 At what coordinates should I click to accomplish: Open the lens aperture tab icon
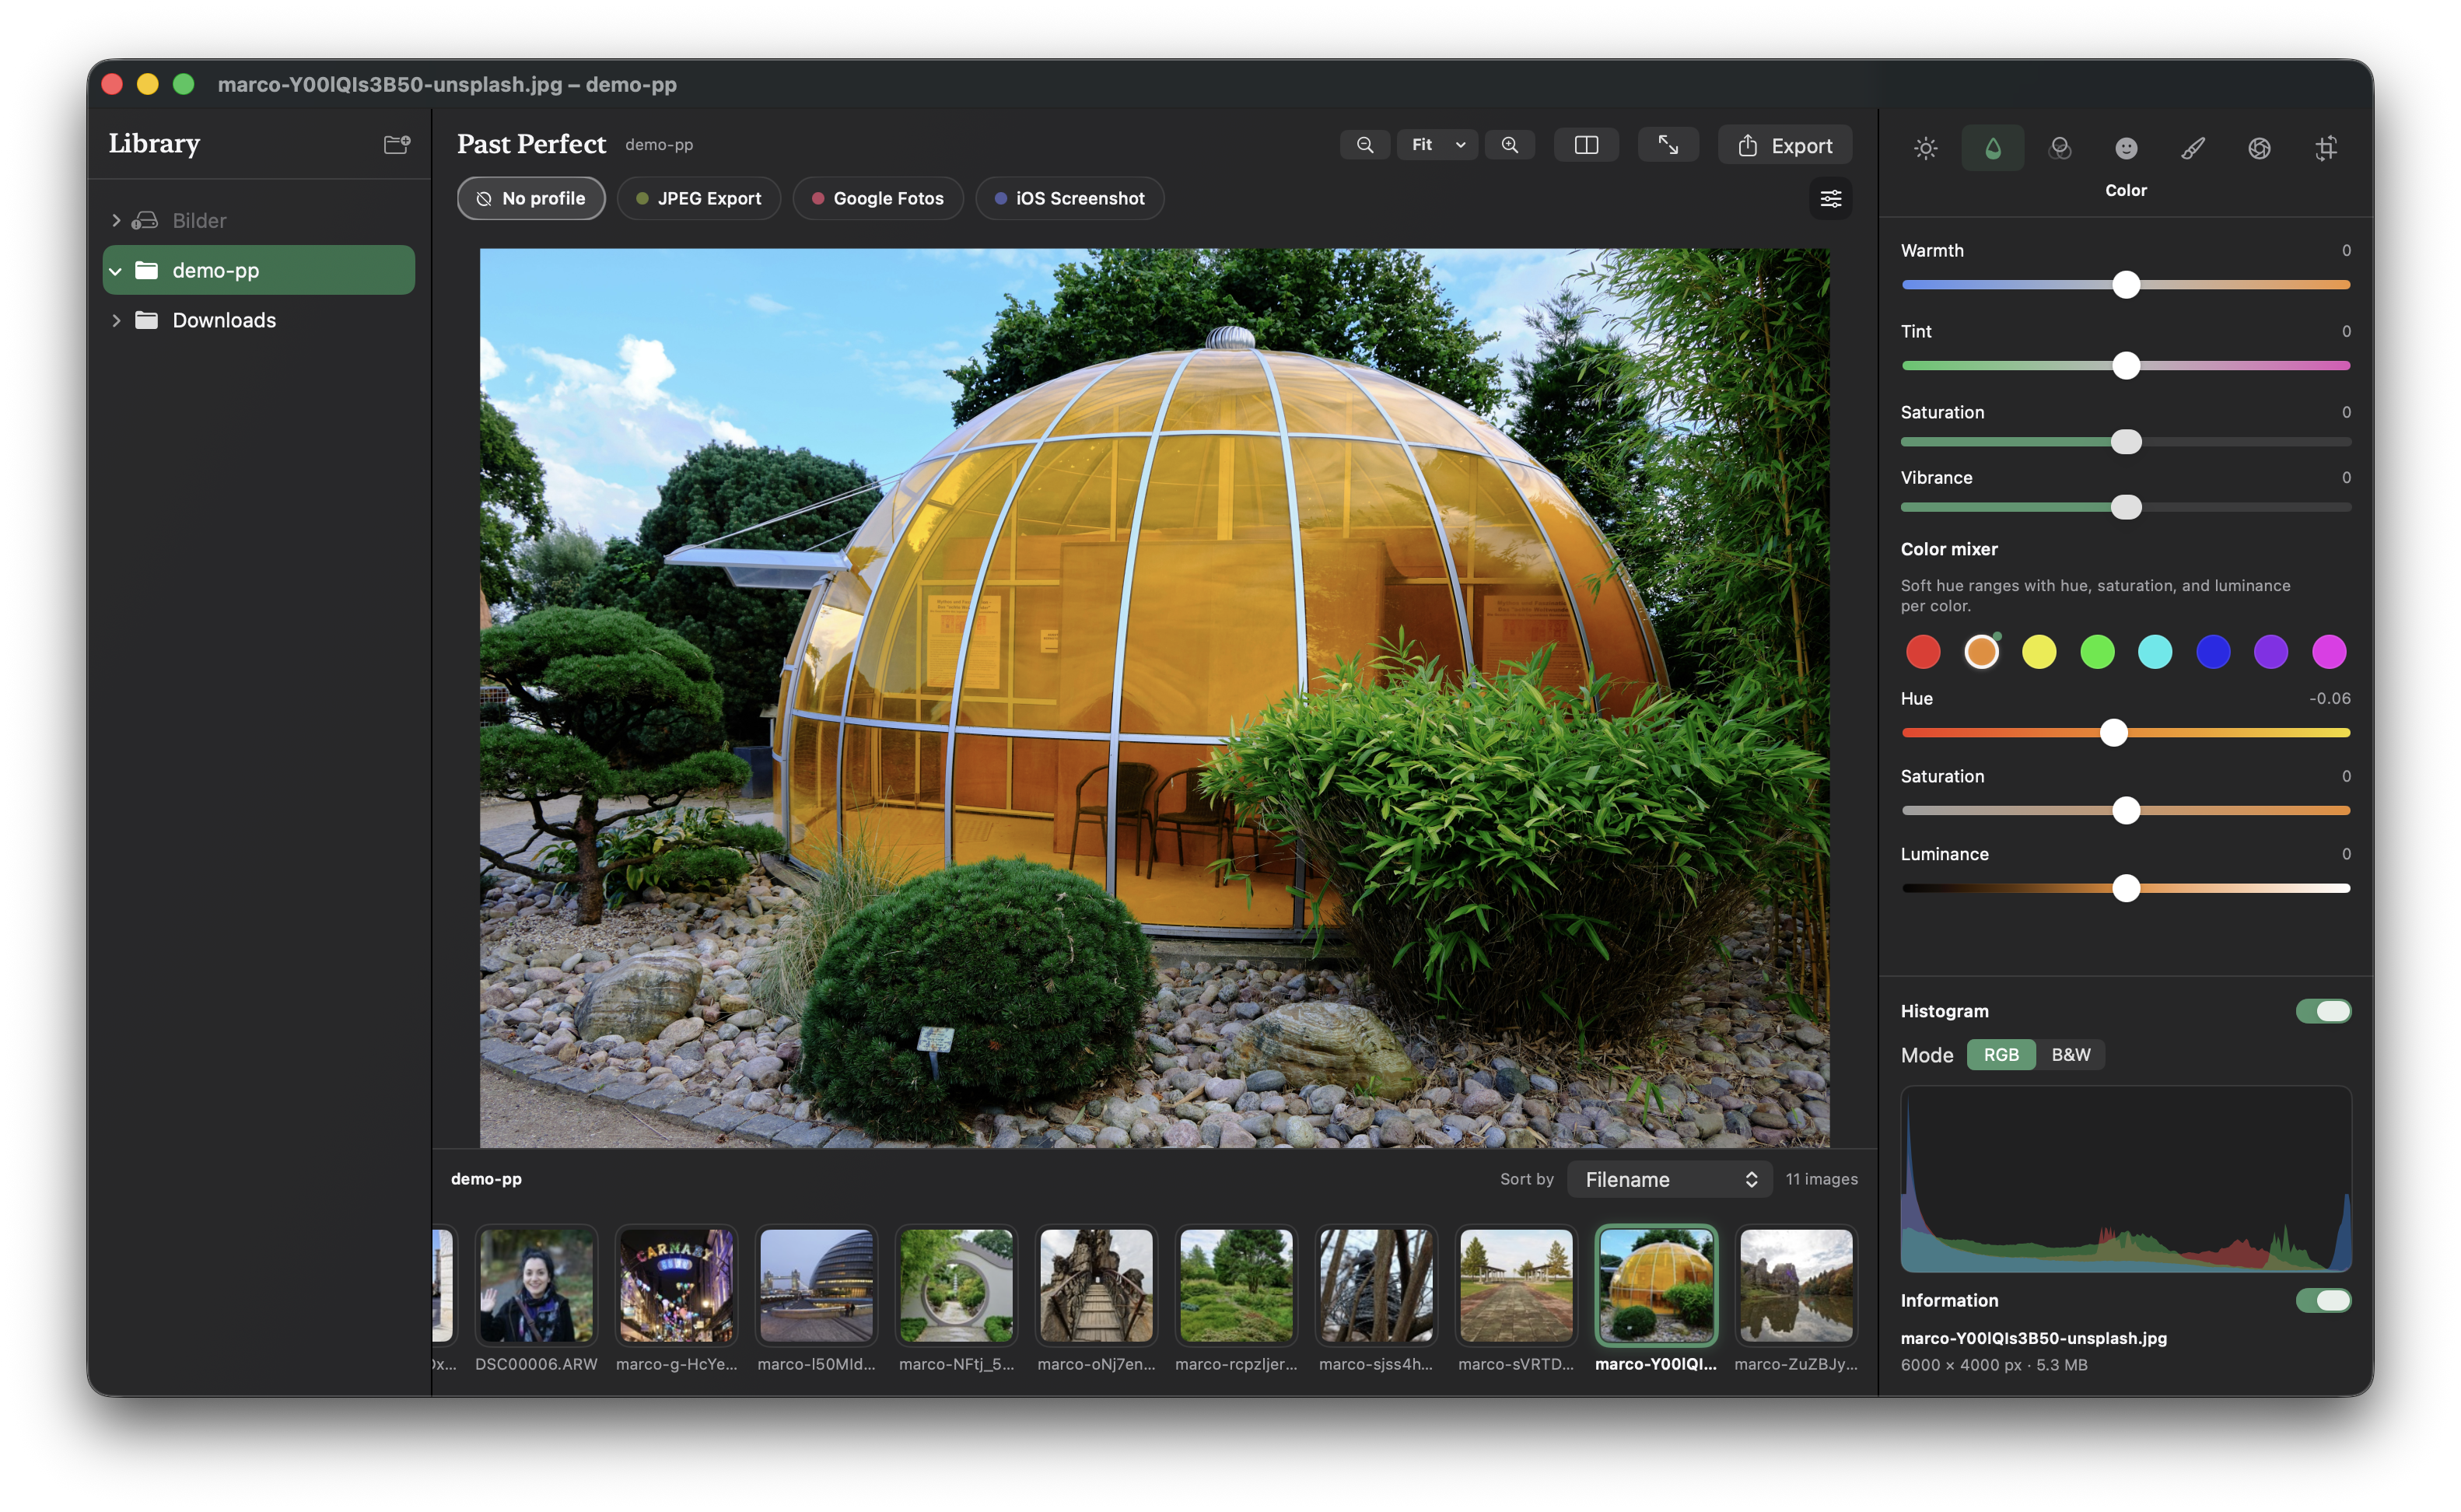(2259, 148)
